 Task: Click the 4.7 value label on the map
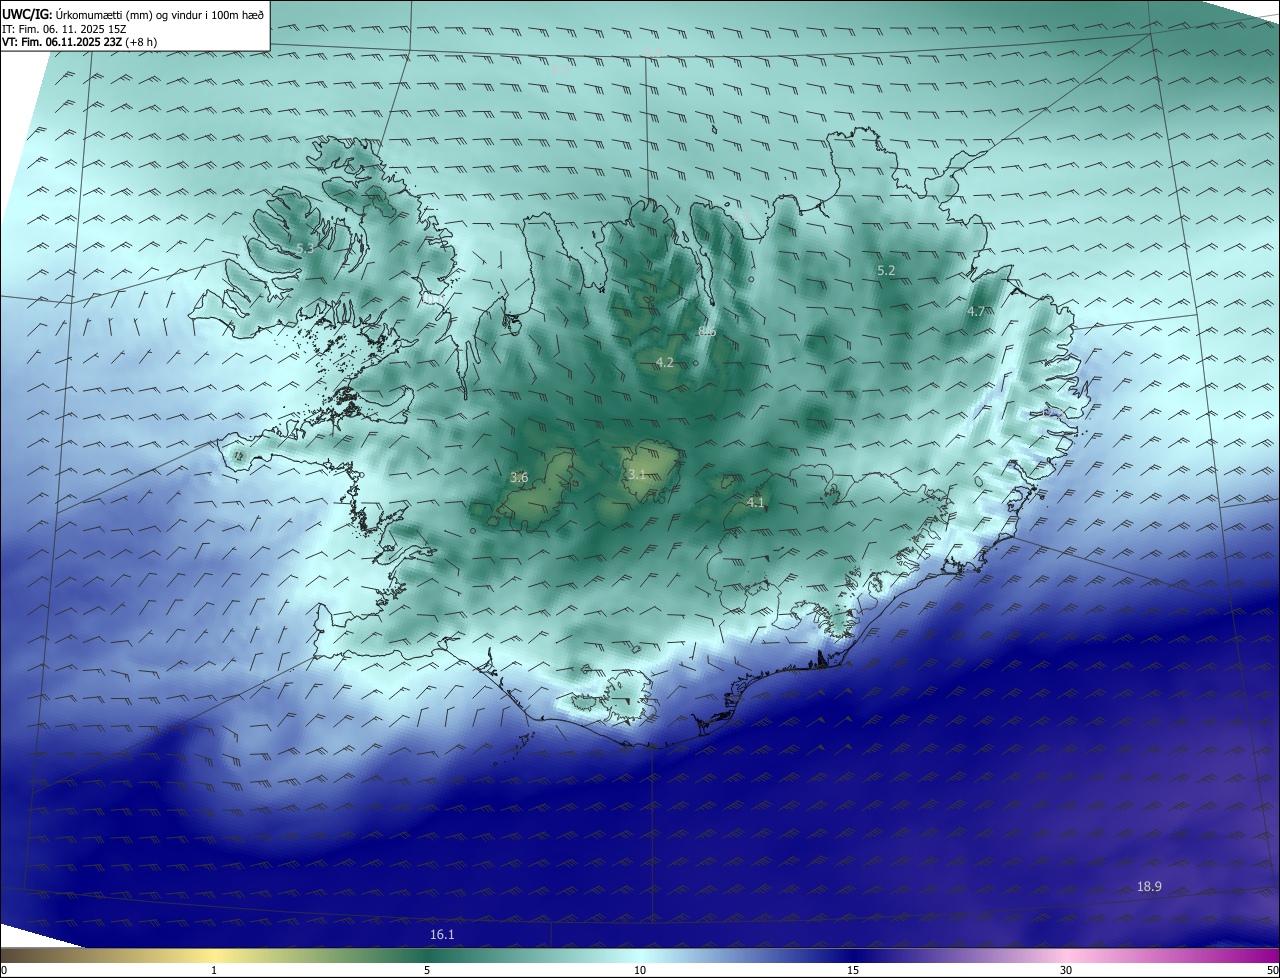[976, 311]
